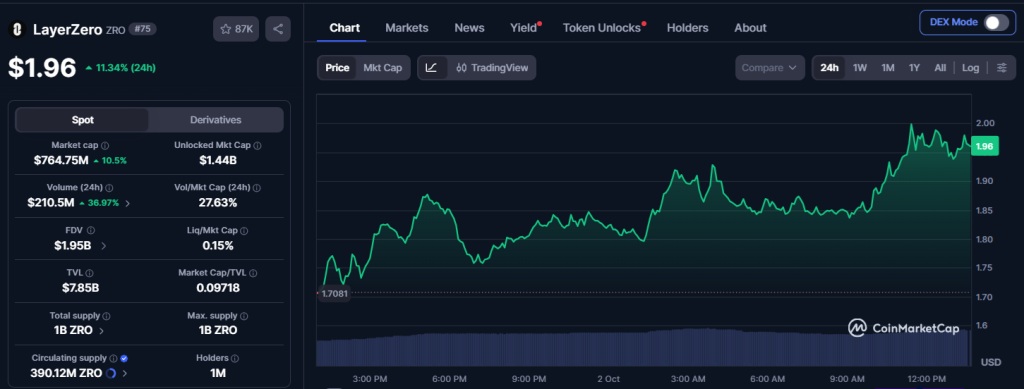Screen dimensions: 1024x389
Task: Open the About tab
Action: tap(750, 28)
